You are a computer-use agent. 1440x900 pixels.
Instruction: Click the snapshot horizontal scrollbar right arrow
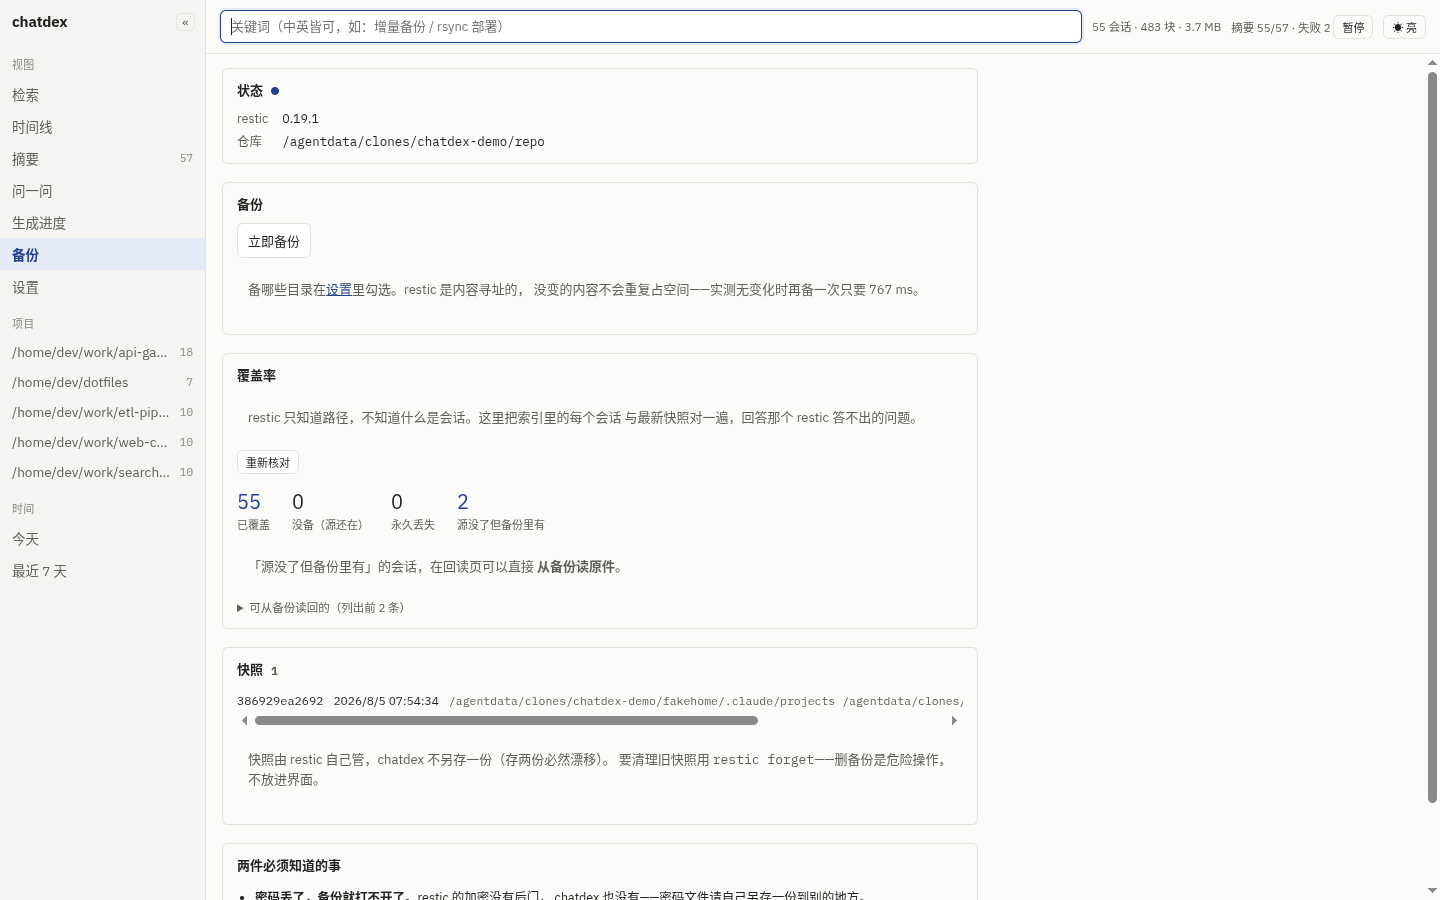(954, 720)
